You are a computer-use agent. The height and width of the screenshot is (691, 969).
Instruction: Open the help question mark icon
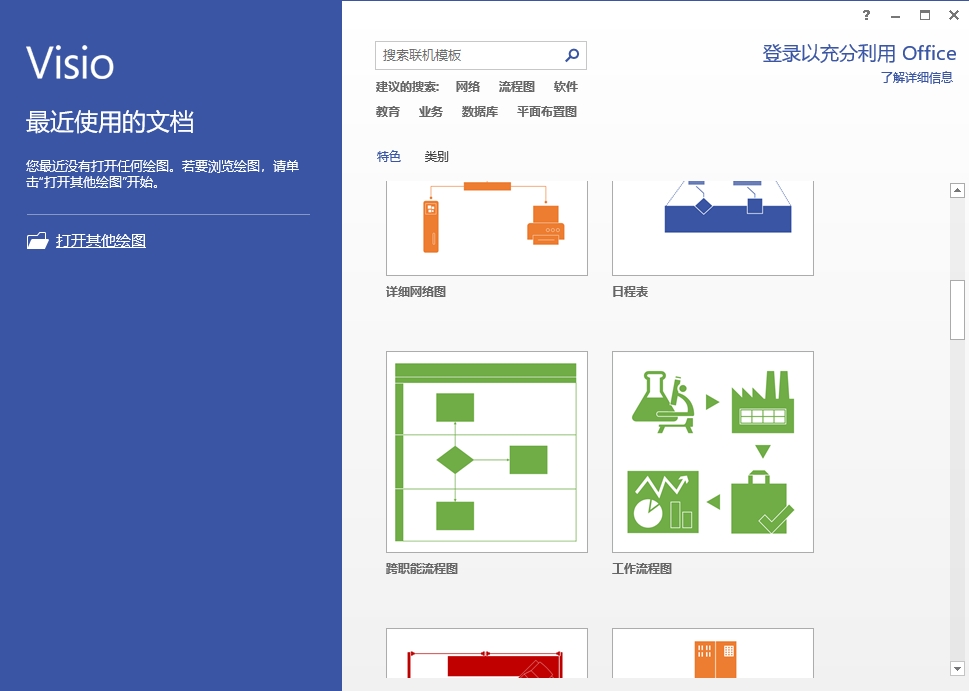coord(866,15)
